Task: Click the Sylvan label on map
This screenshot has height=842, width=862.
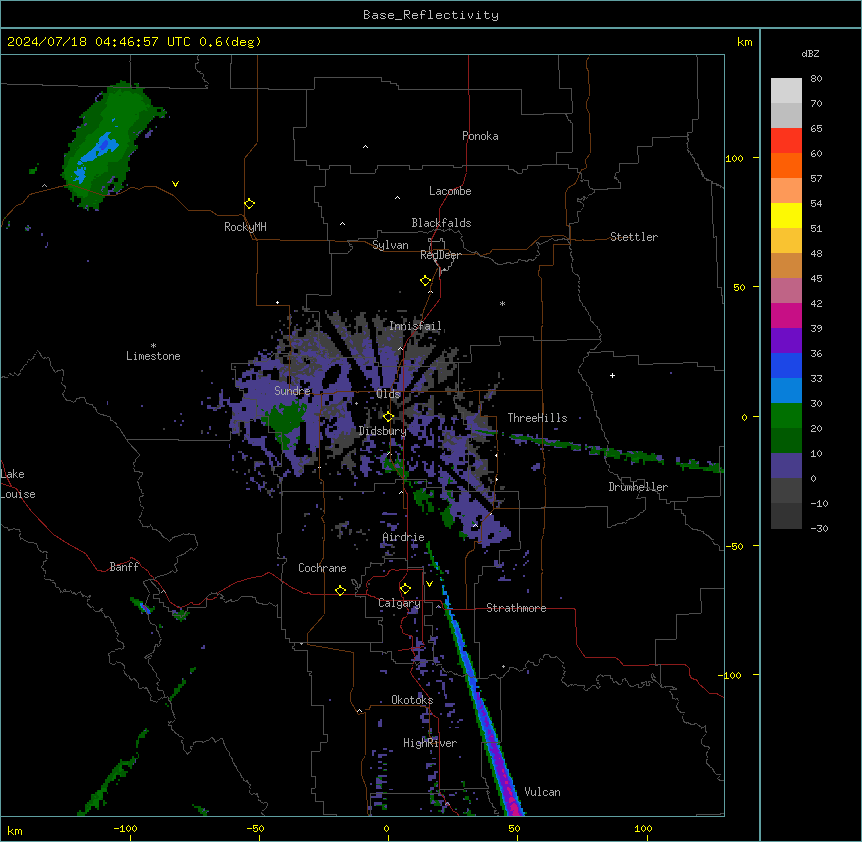Action: coord(390,245)
